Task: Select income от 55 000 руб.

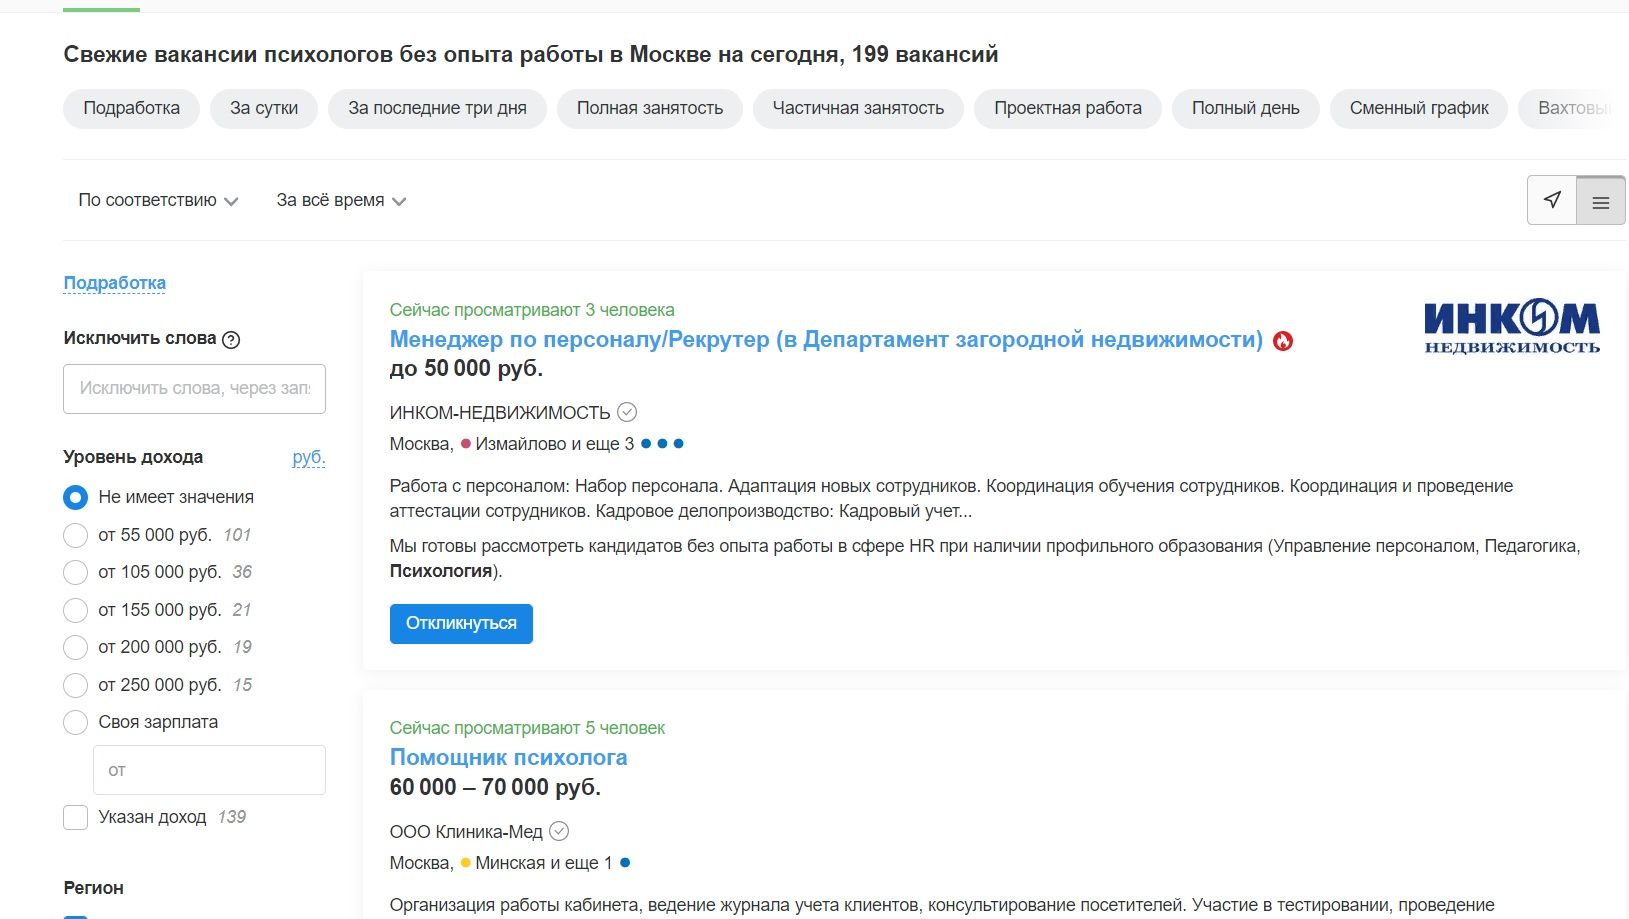Action: coord(76,535)
